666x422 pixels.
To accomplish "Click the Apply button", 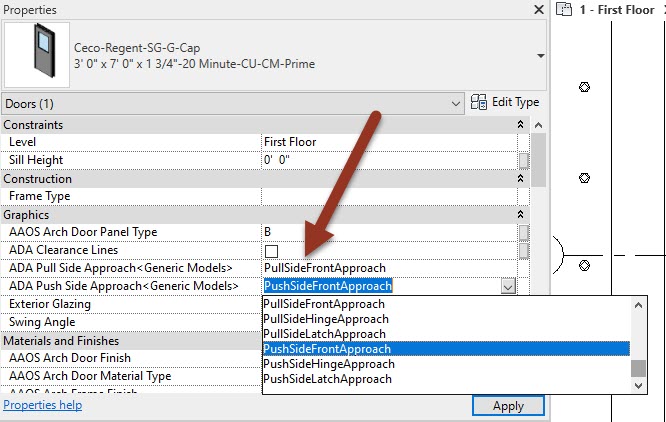I will pos(508,406).
